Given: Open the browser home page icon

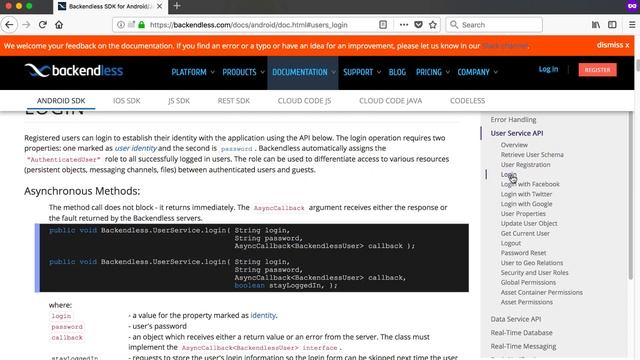Looking at the screenshot, I should tap(59, 24).
